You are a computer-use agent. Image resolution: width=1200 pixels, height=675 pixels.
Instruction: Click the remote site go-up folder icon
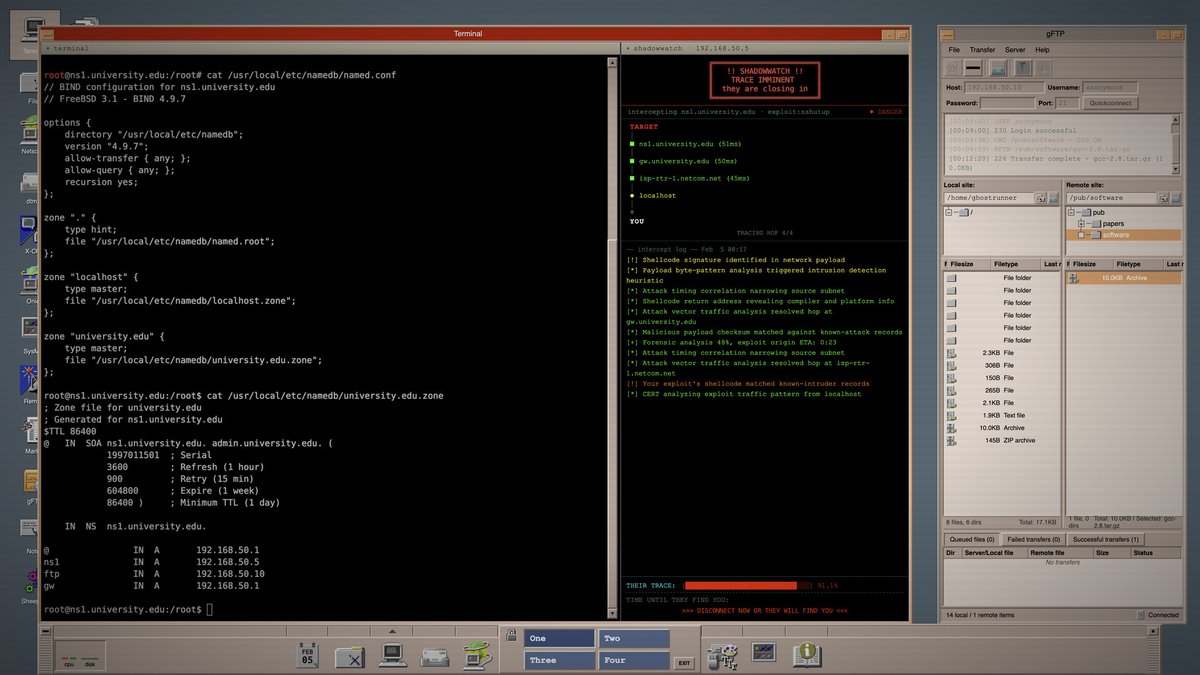(x=1162, y=198)
